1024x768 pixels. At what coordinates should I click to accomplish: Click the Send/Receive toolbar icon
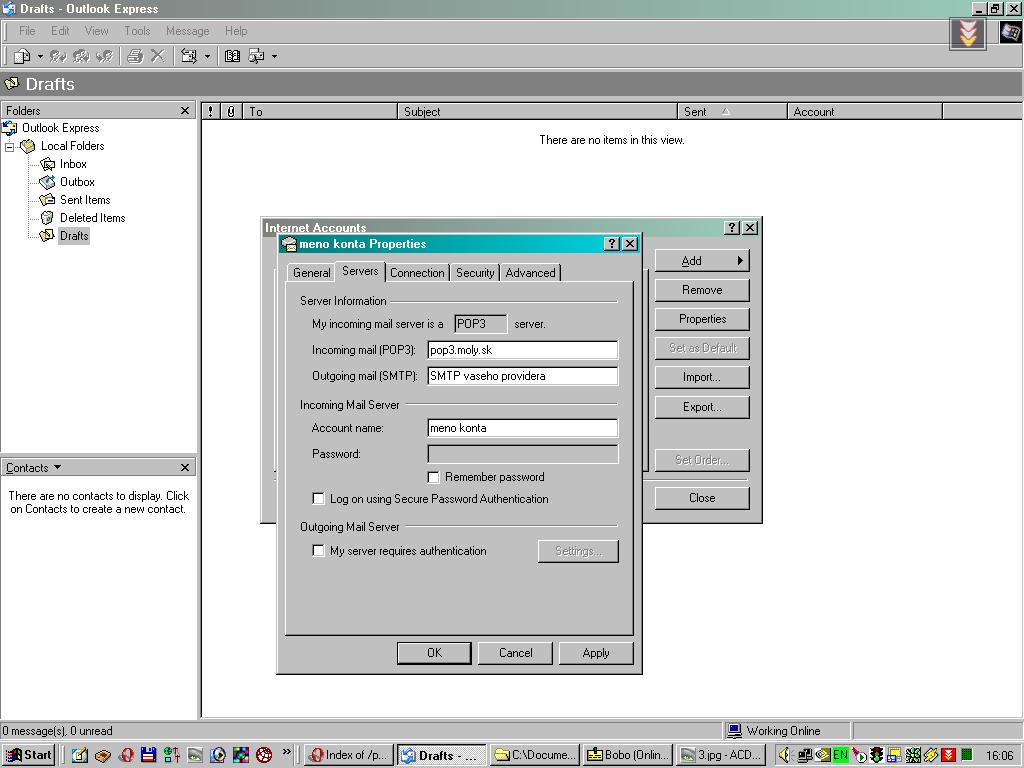pyautogui.click(x=188, y=57)
